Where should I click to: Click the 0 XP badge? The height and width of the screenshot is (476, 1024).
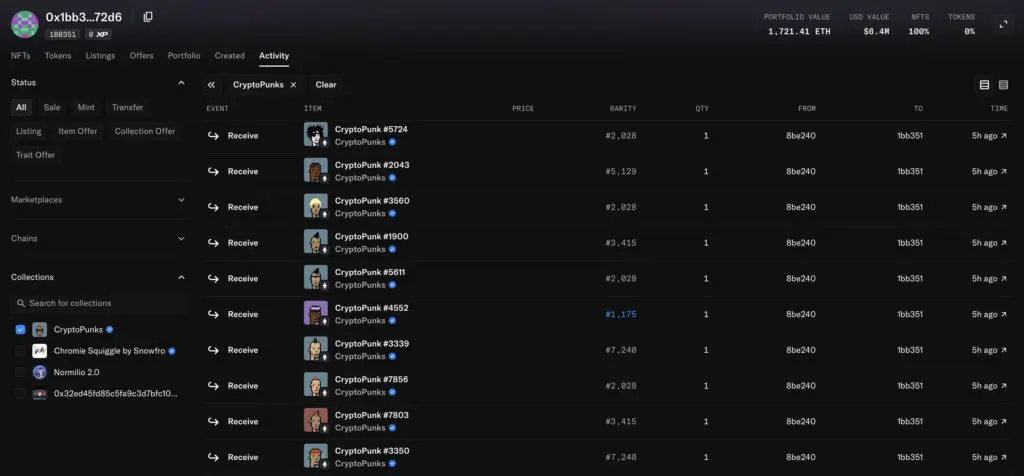pyautogui.click(x=98, y=34)
